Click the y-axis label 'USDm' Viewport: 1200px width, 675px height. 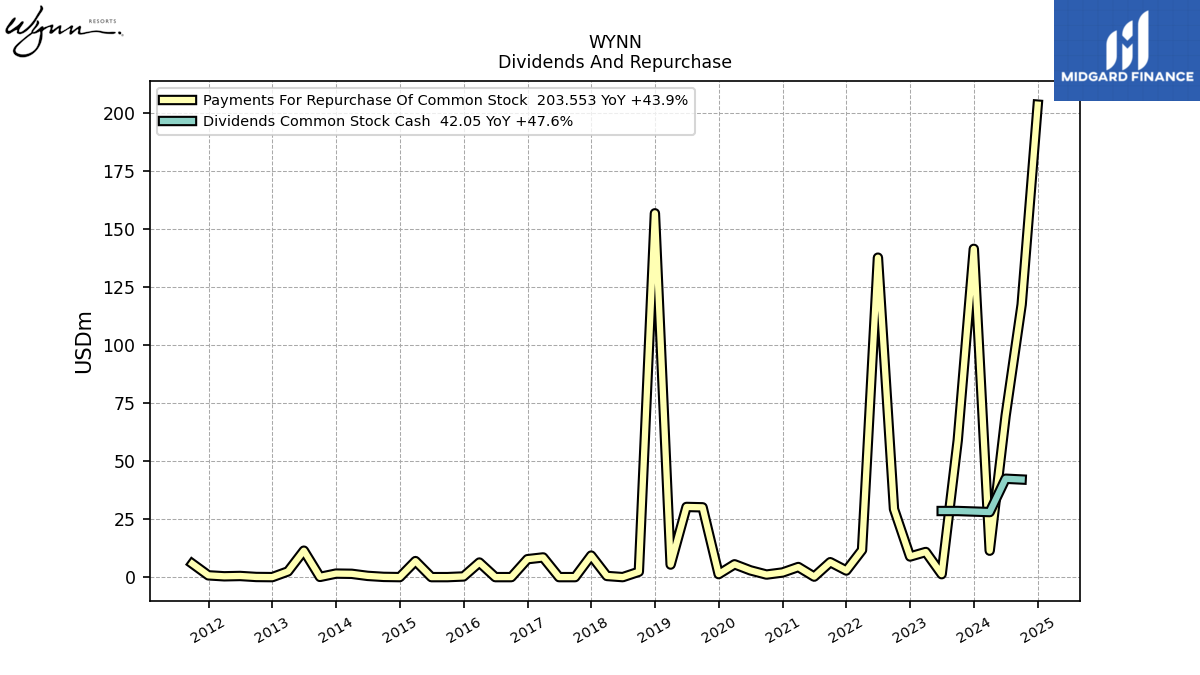[x=84, y=342]
